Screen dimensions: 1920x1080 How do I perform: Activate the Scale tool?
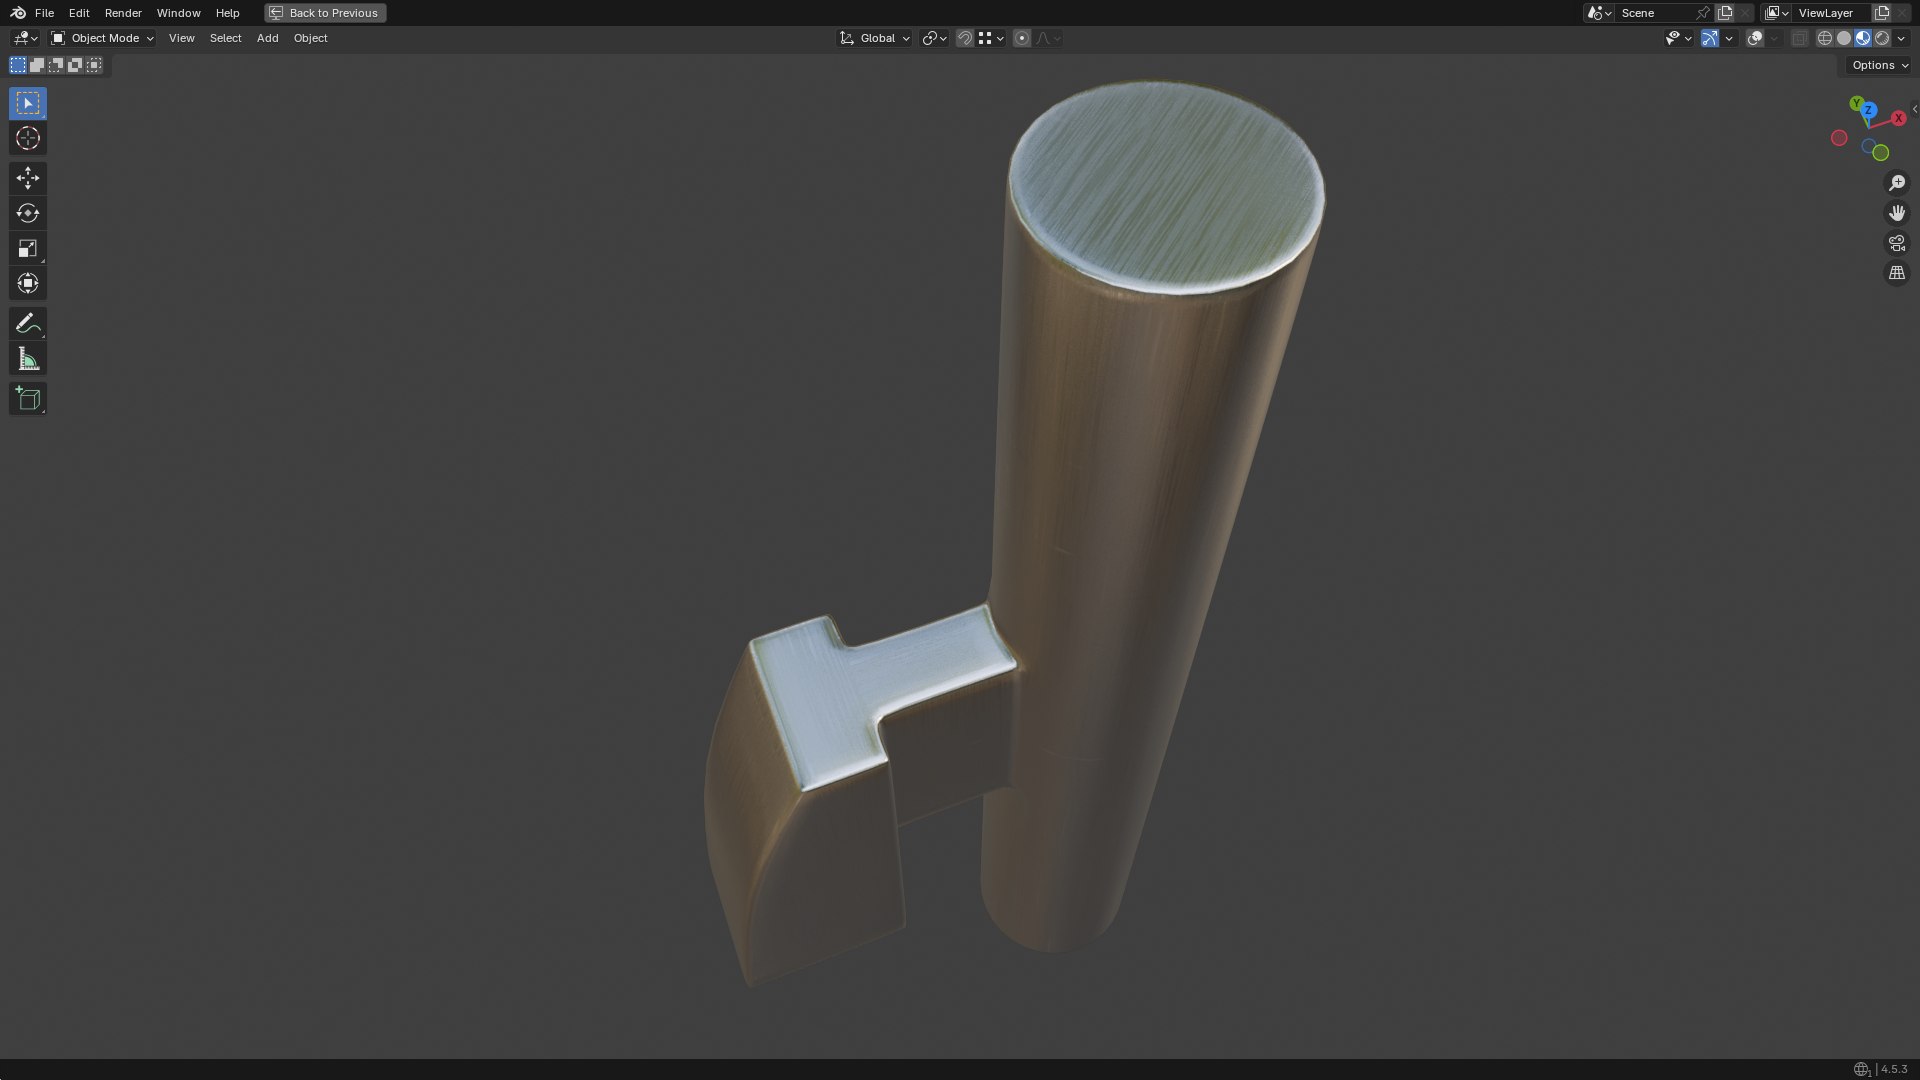(x=28, y=248)
